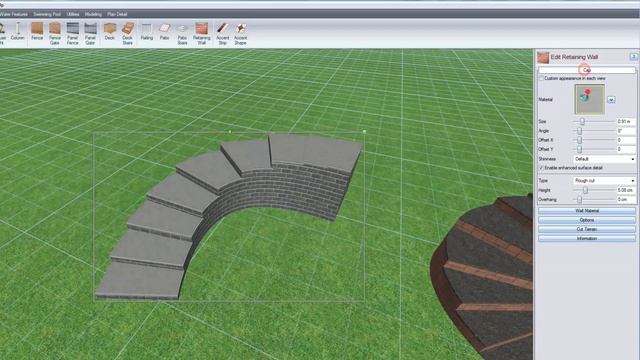Select the Fence Gate tool
The width and height of the screenshot is (640, 360).
coord(55,33)
